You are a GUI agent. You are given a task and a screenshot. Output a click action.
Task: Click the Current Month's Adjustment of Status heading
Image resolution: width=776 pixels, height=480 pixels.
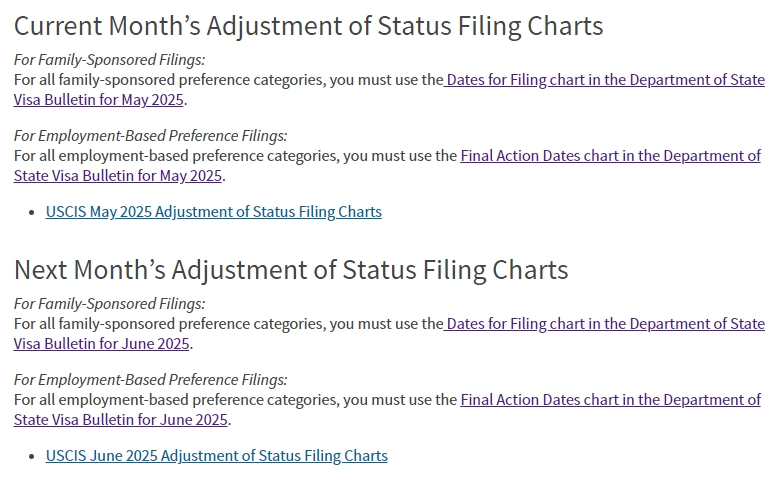coord(308,26)
